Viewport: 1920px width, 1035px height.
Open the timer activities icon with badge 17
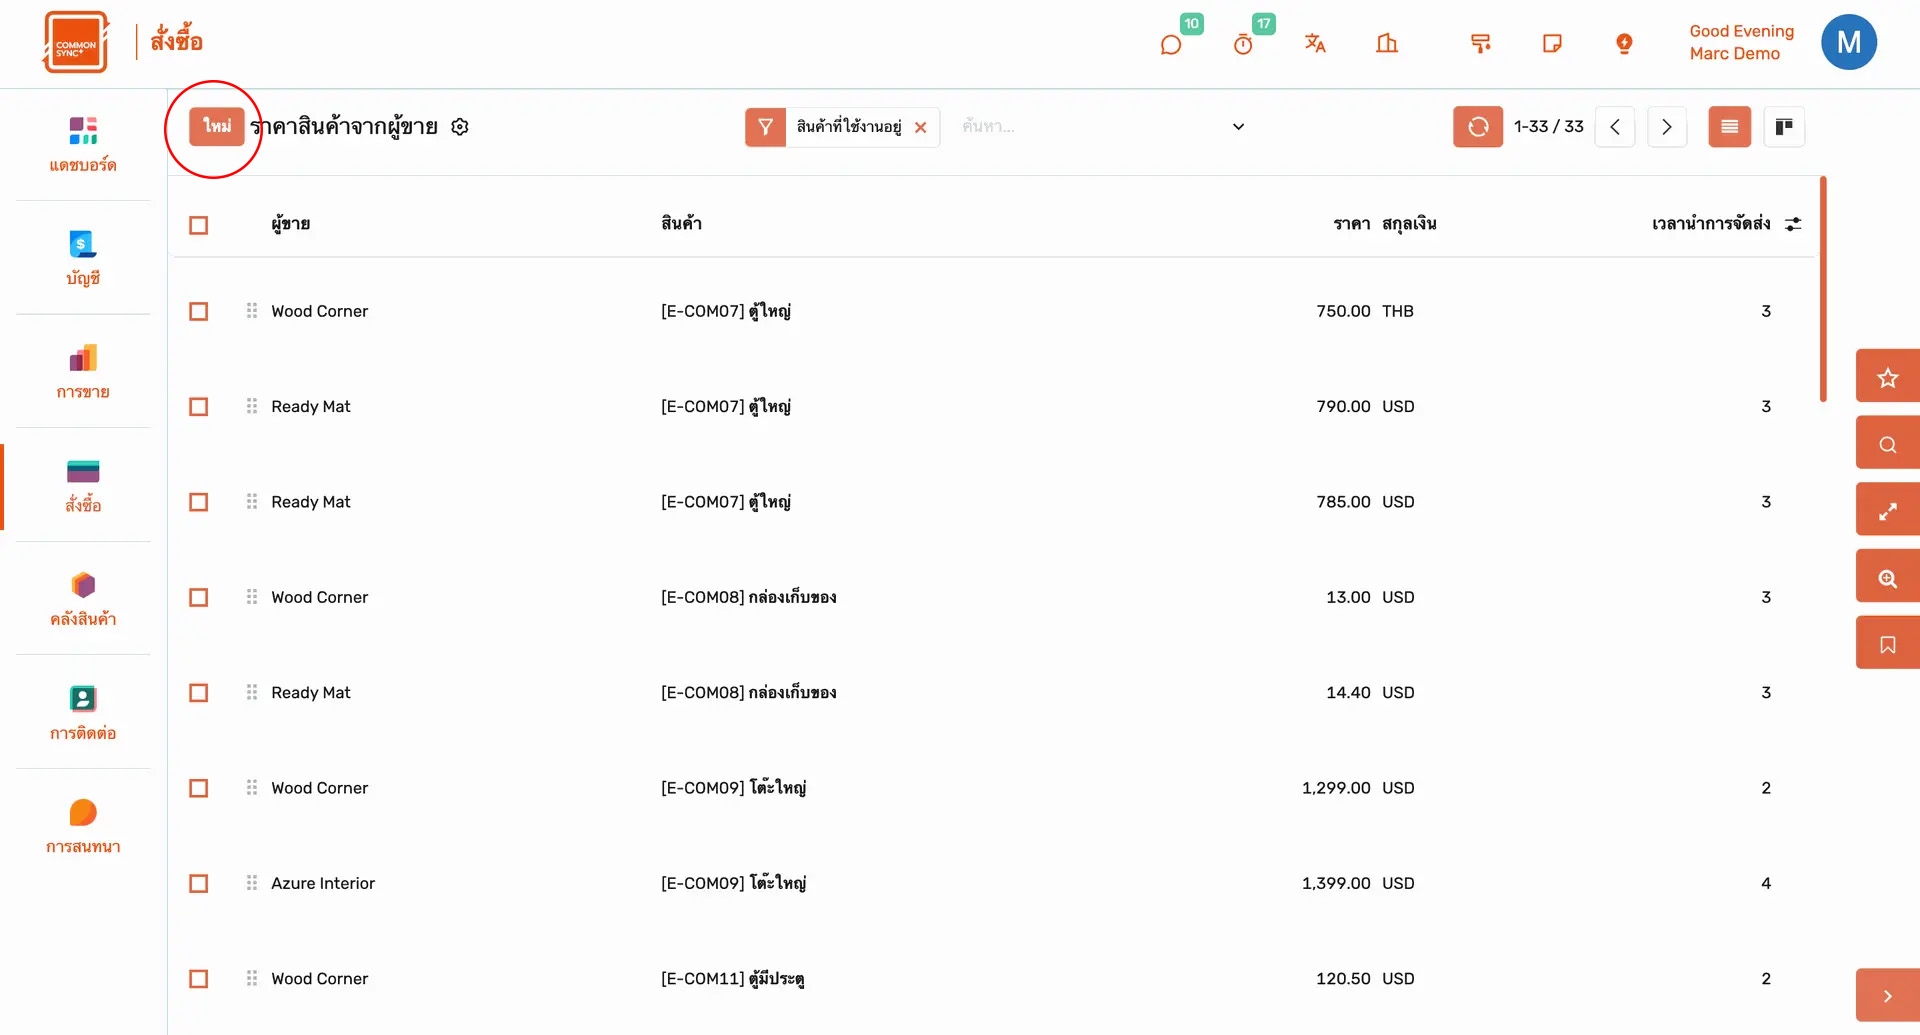(1243, 44)
